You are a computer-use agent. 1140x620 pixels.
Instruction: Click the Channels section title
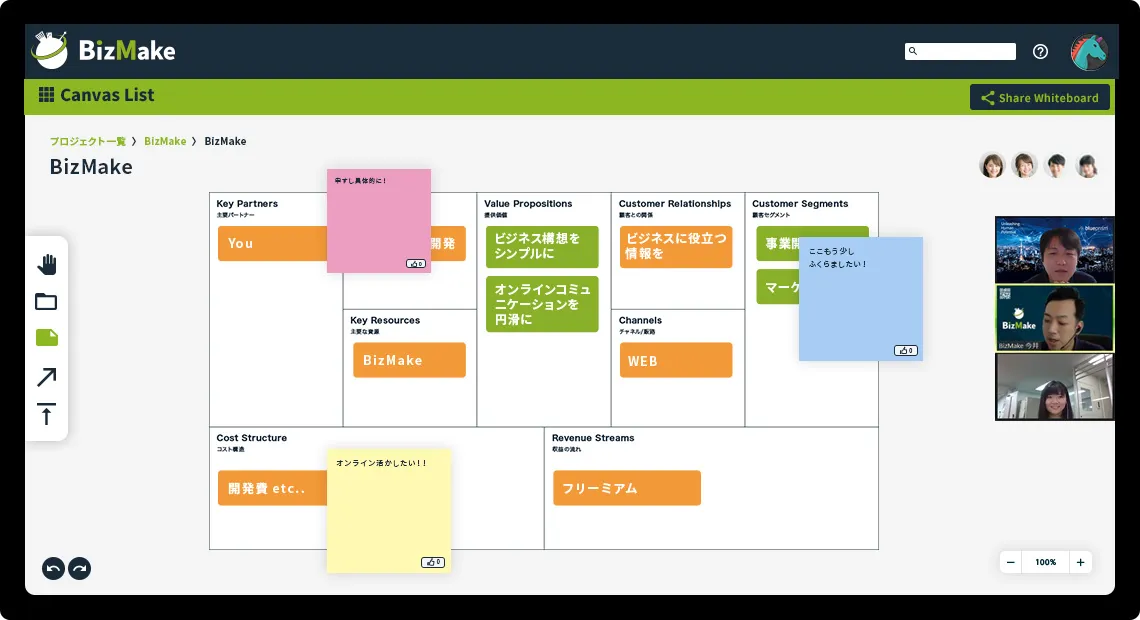point(640,320)
